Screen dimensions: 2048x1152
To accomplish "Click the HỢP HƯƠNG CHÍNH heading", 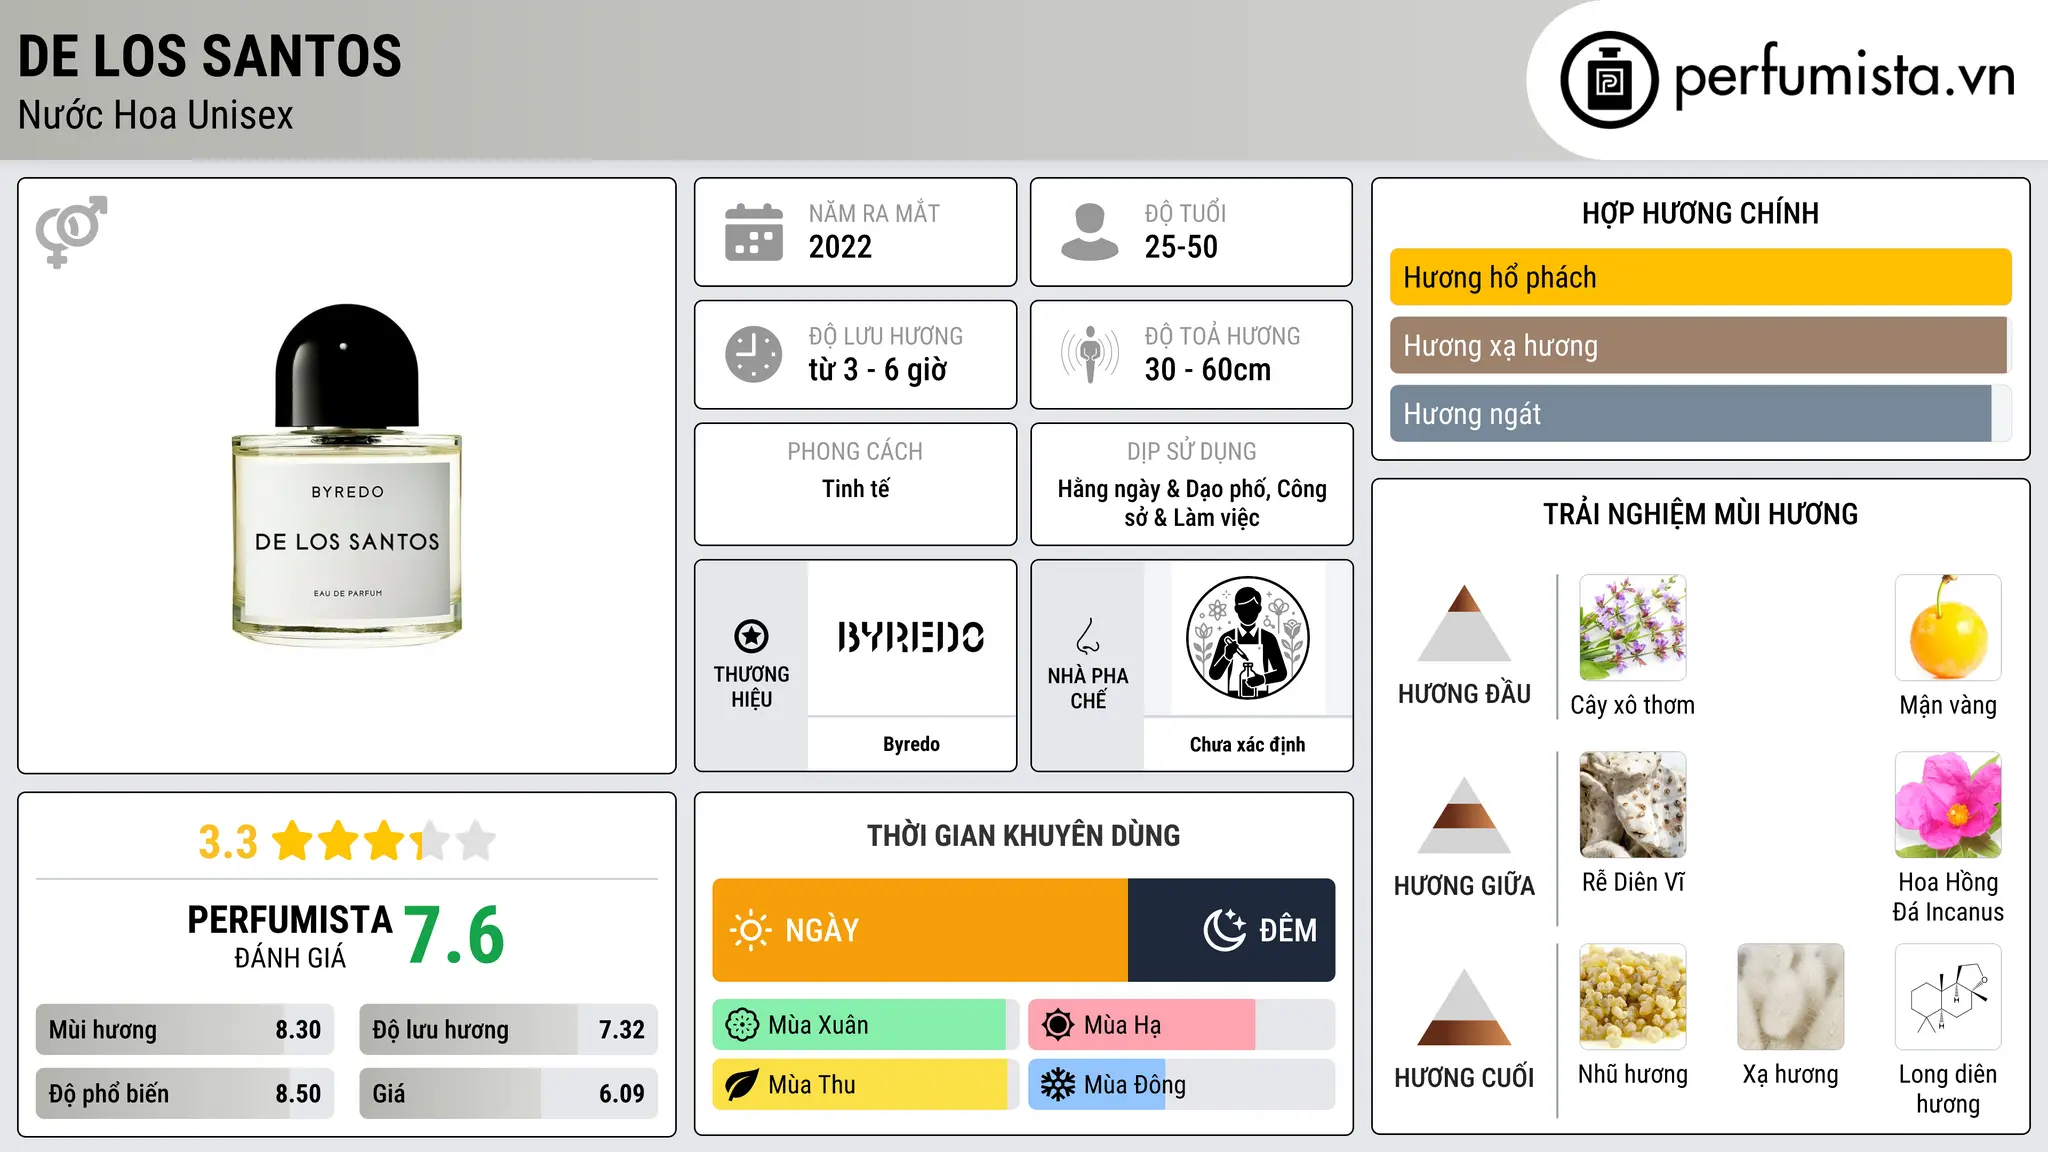I will (1700, 213).
